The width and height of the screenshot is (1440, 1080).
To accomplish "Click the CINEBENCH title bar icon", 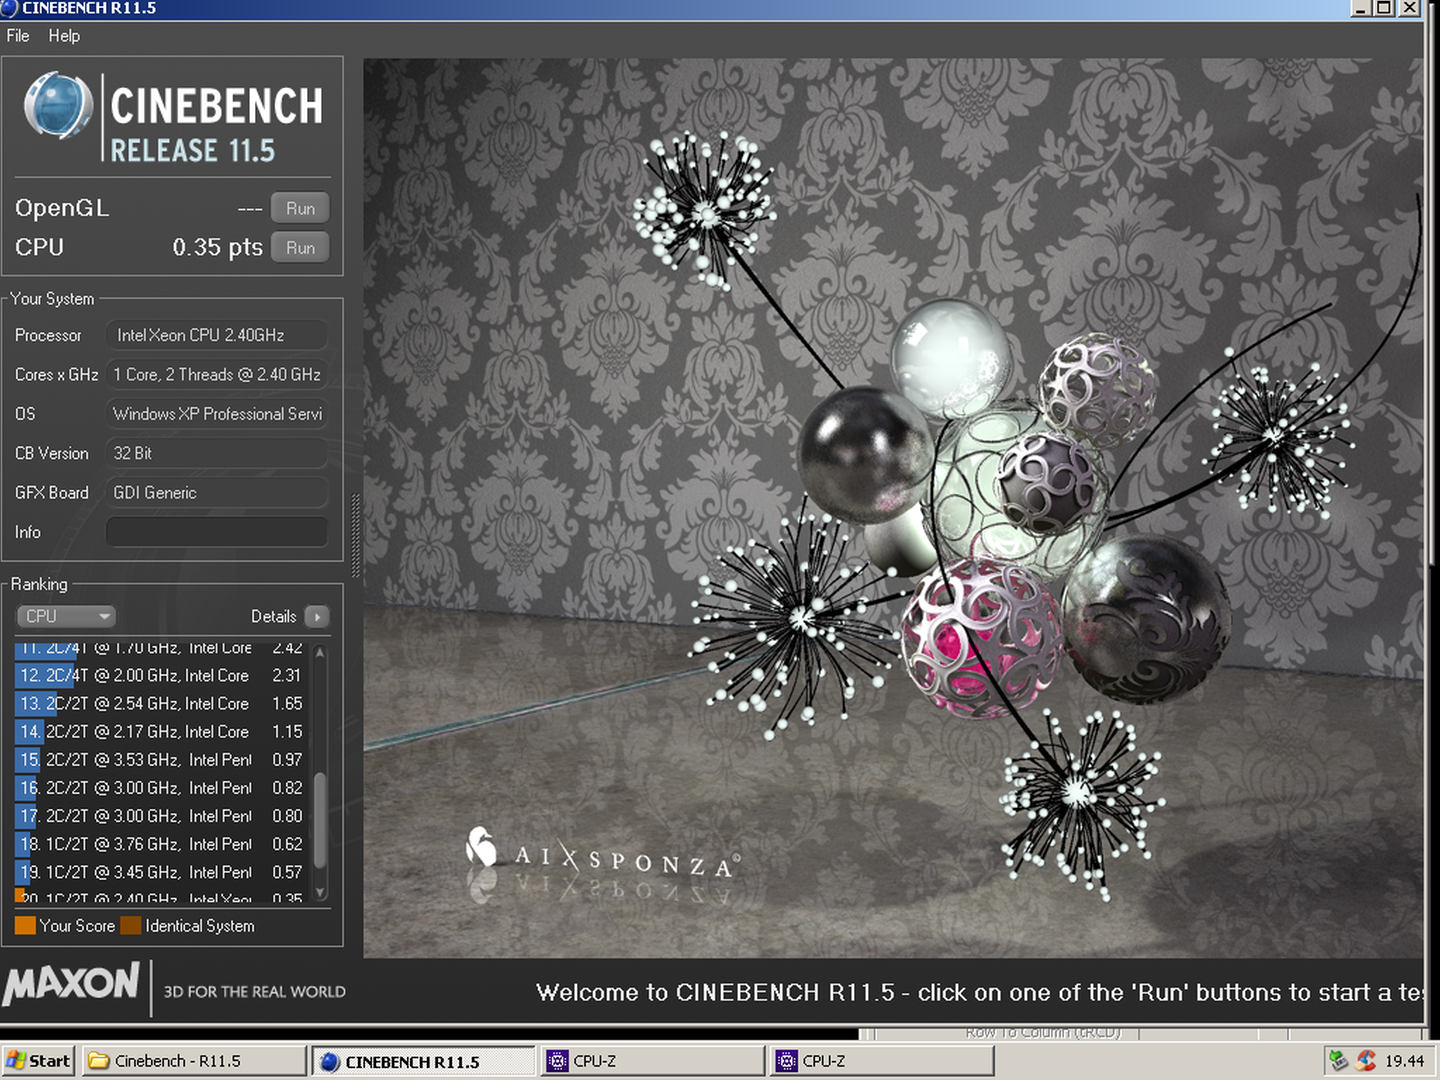I will tap(9, 8).
